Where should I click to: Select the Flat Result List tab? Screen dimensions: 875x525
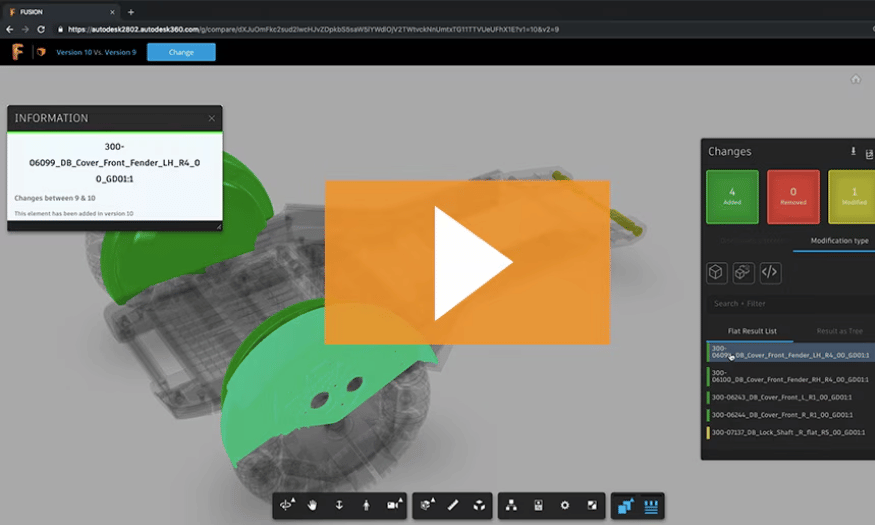pos(751,331)
